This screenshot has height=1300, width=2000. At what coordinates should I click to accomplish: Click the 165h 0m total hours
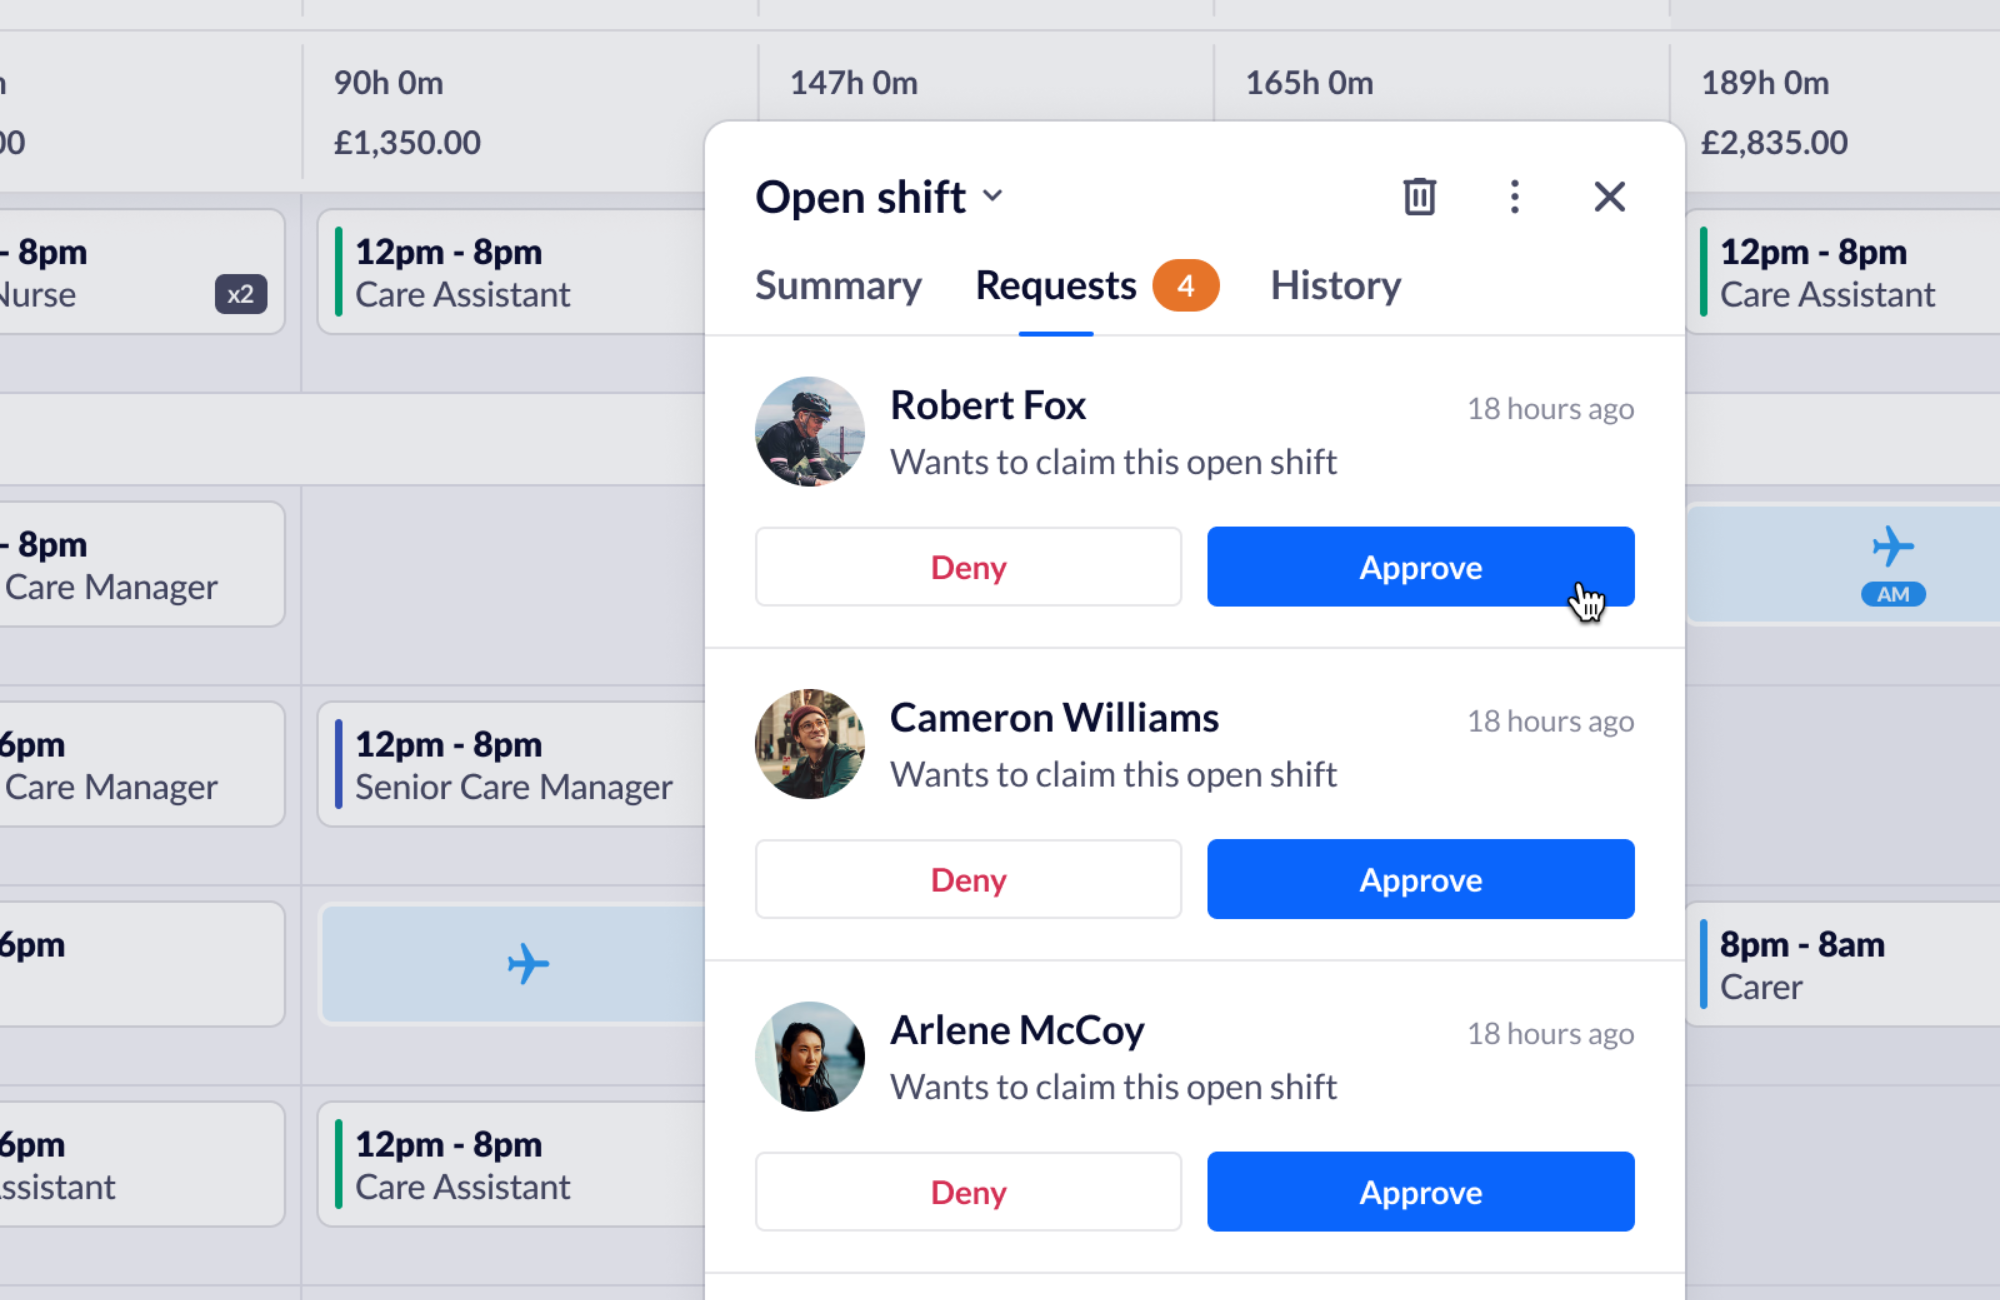pos(1309,83)
